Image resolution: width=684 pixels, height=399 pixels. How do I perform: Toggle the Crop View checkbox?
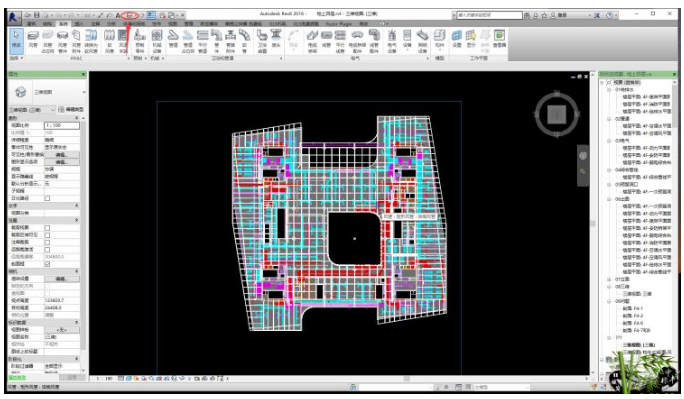click(x=47, y=228)
